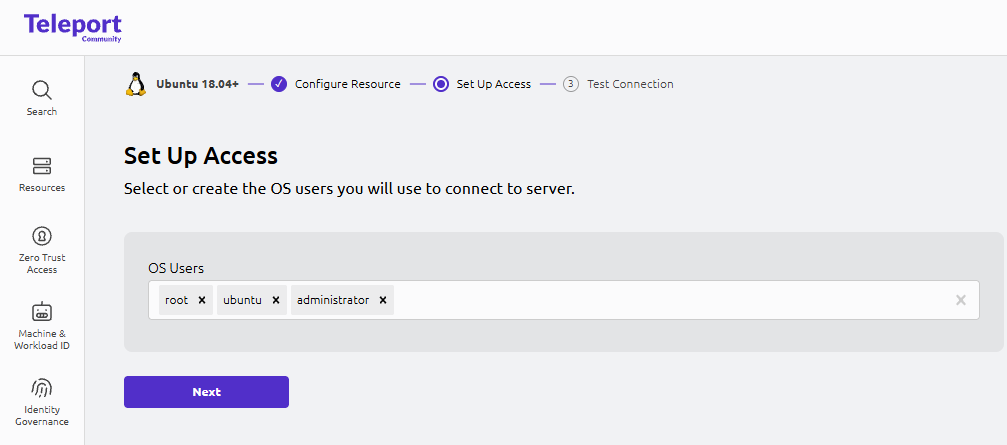This screenshot has height=445, width=1007.
Task: Remove the root OS user tag
Action: click(x=201, y=300)
